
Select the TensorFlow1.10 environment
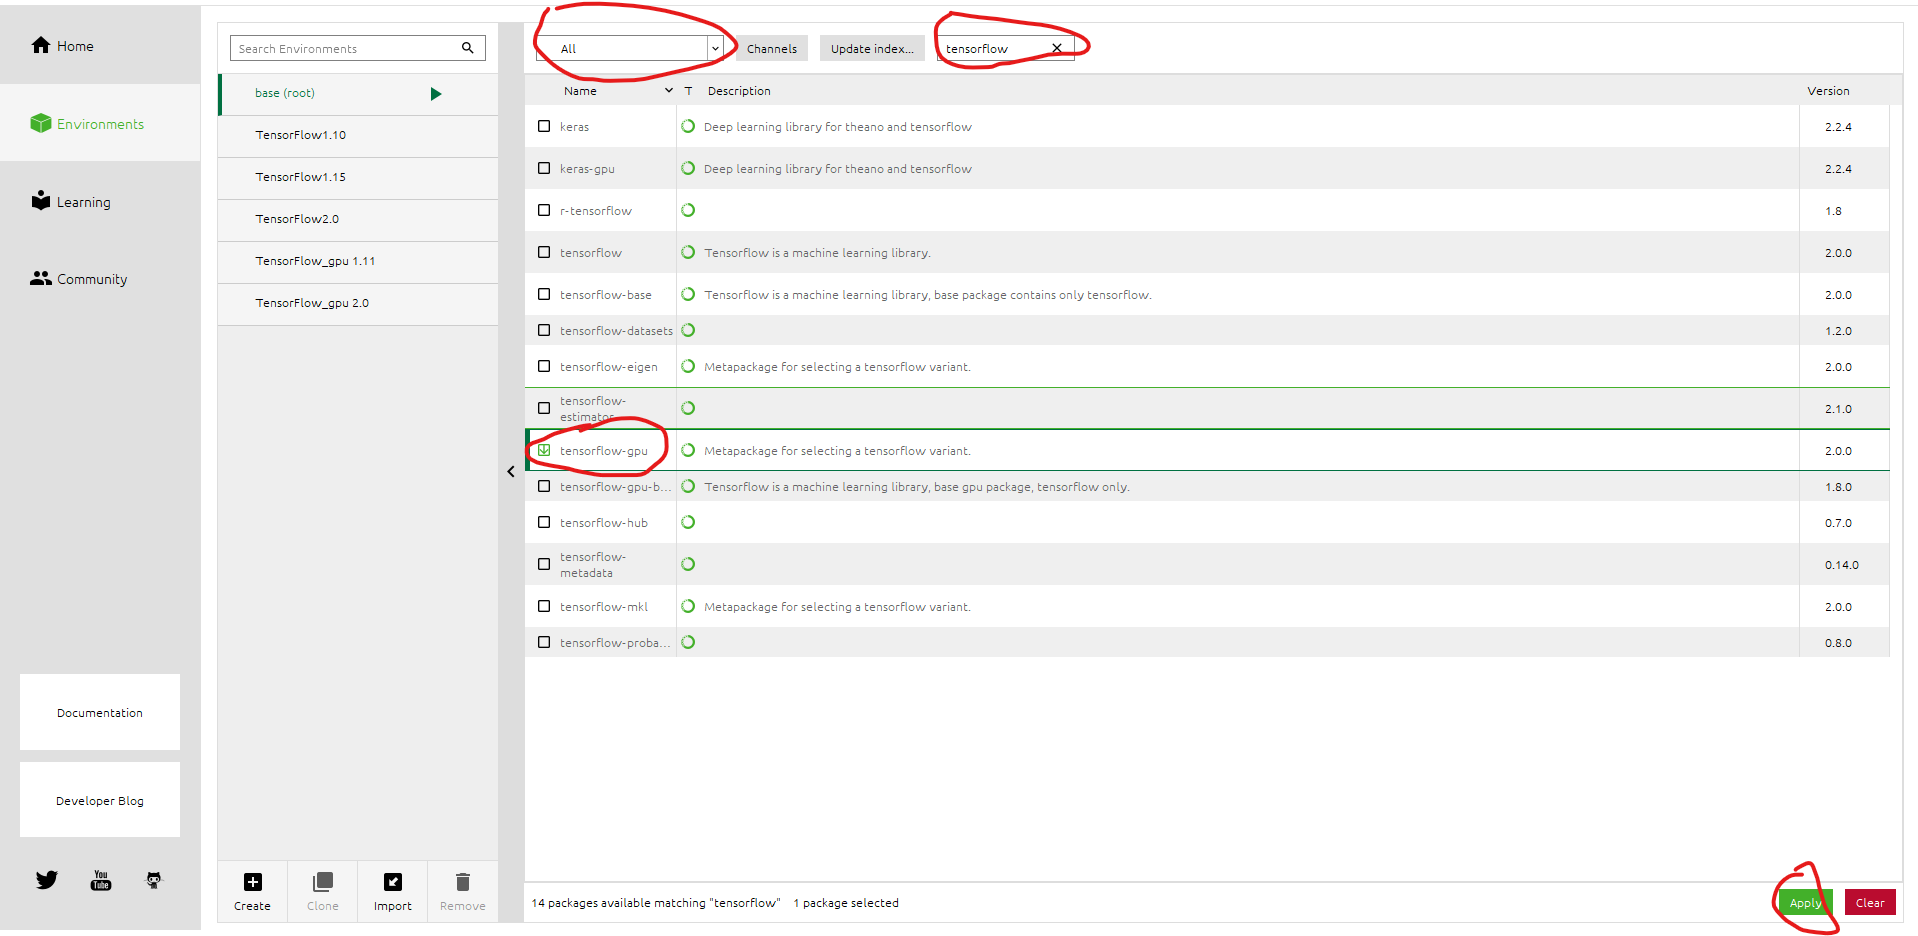[x=358, y=135]
